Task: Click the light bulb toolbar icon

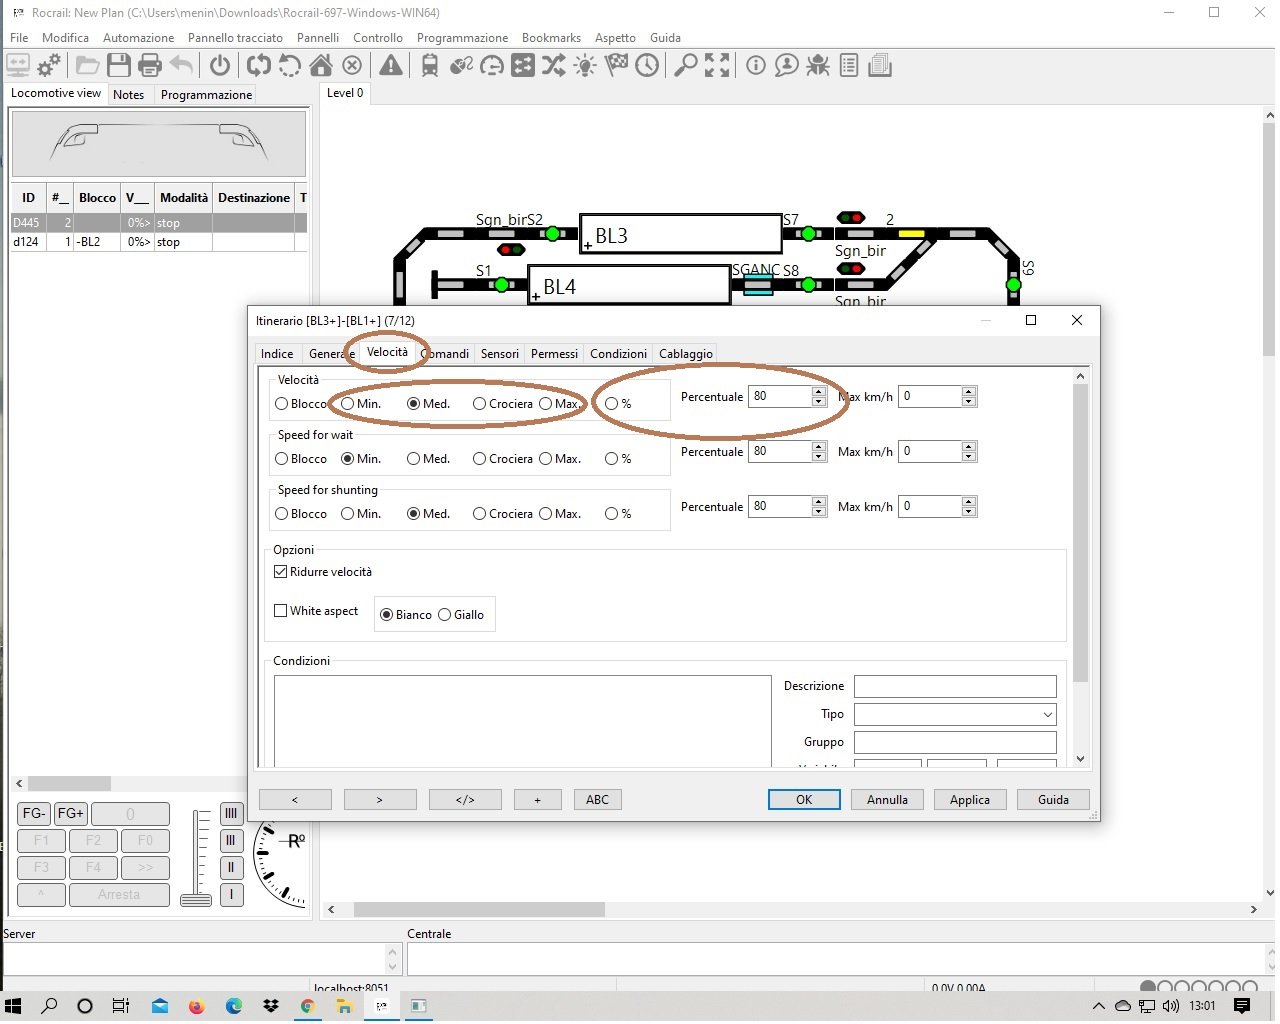Action: coord(585,66)
